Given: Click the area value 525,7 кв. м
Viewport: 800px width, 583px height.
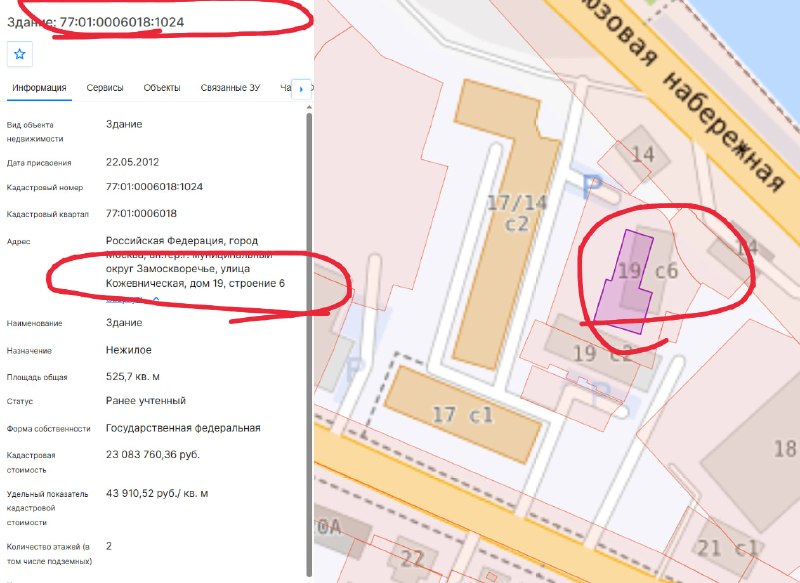Looking at the screenshot, I should tap(133, 376).
